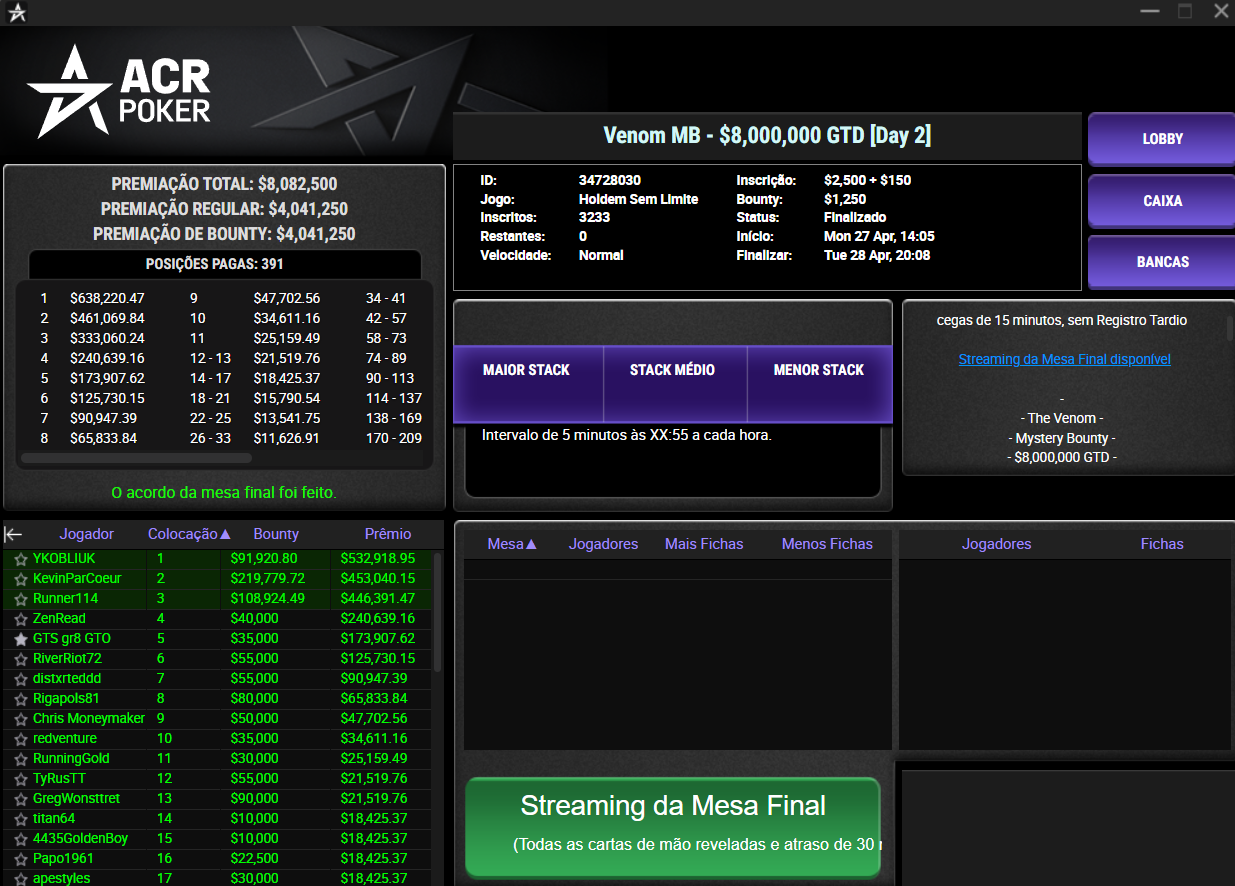This screenshot has height=886, width=1235.
Task: Toggle the favorite star for YKOBLIUK
Action: (x=19, y=558)
